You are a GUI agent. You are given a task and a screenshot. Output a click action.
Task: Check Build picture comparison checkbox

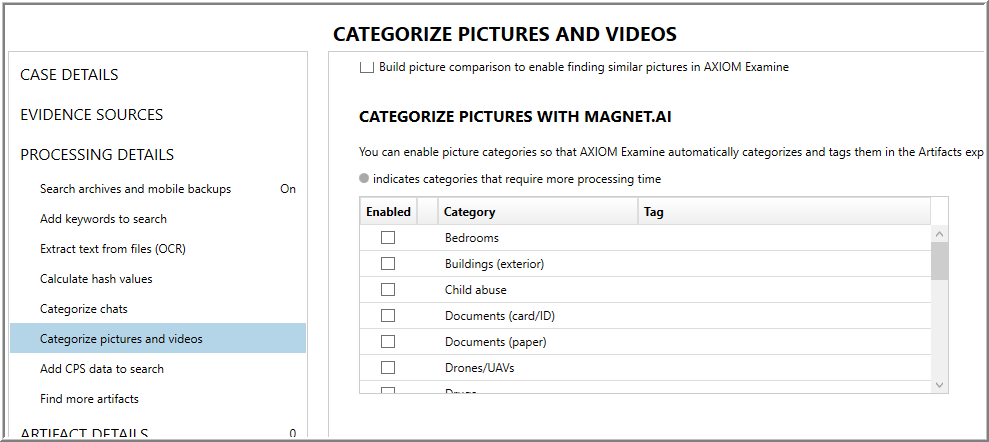(x=366, y=67)
